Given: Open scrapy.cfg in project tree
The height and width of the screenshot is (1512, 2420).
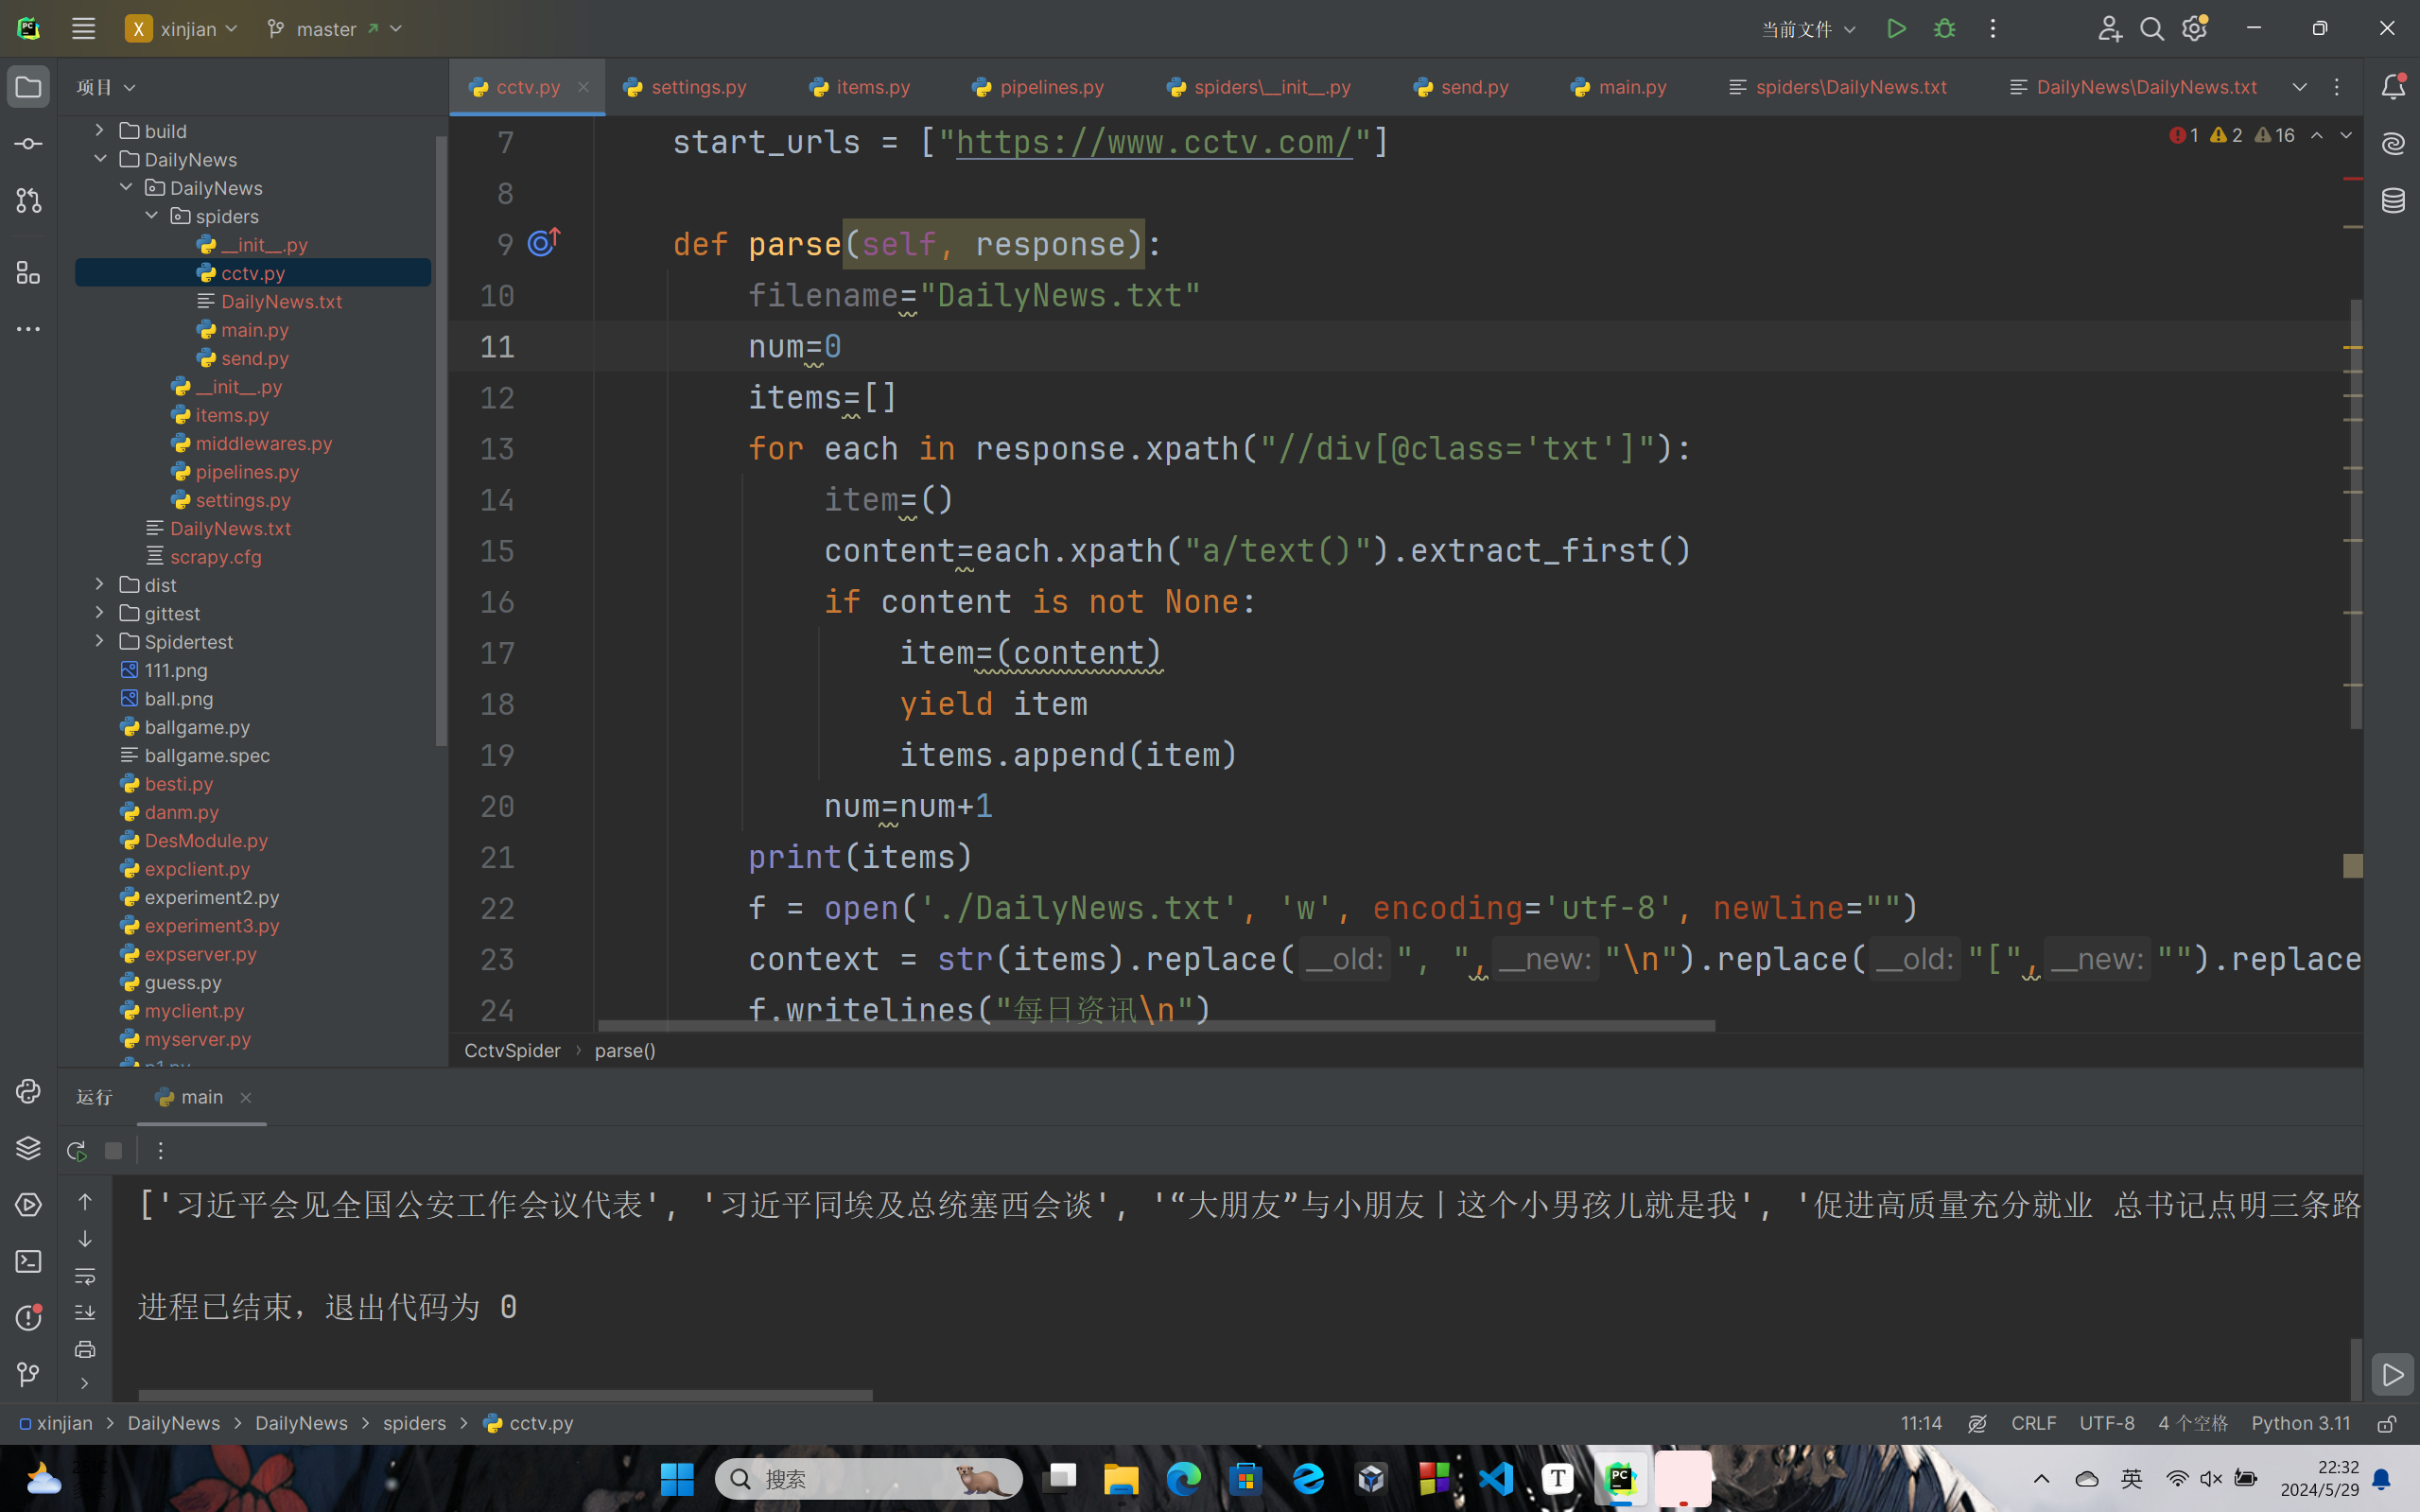Looking at the screenshot, I should click(215, 556).
